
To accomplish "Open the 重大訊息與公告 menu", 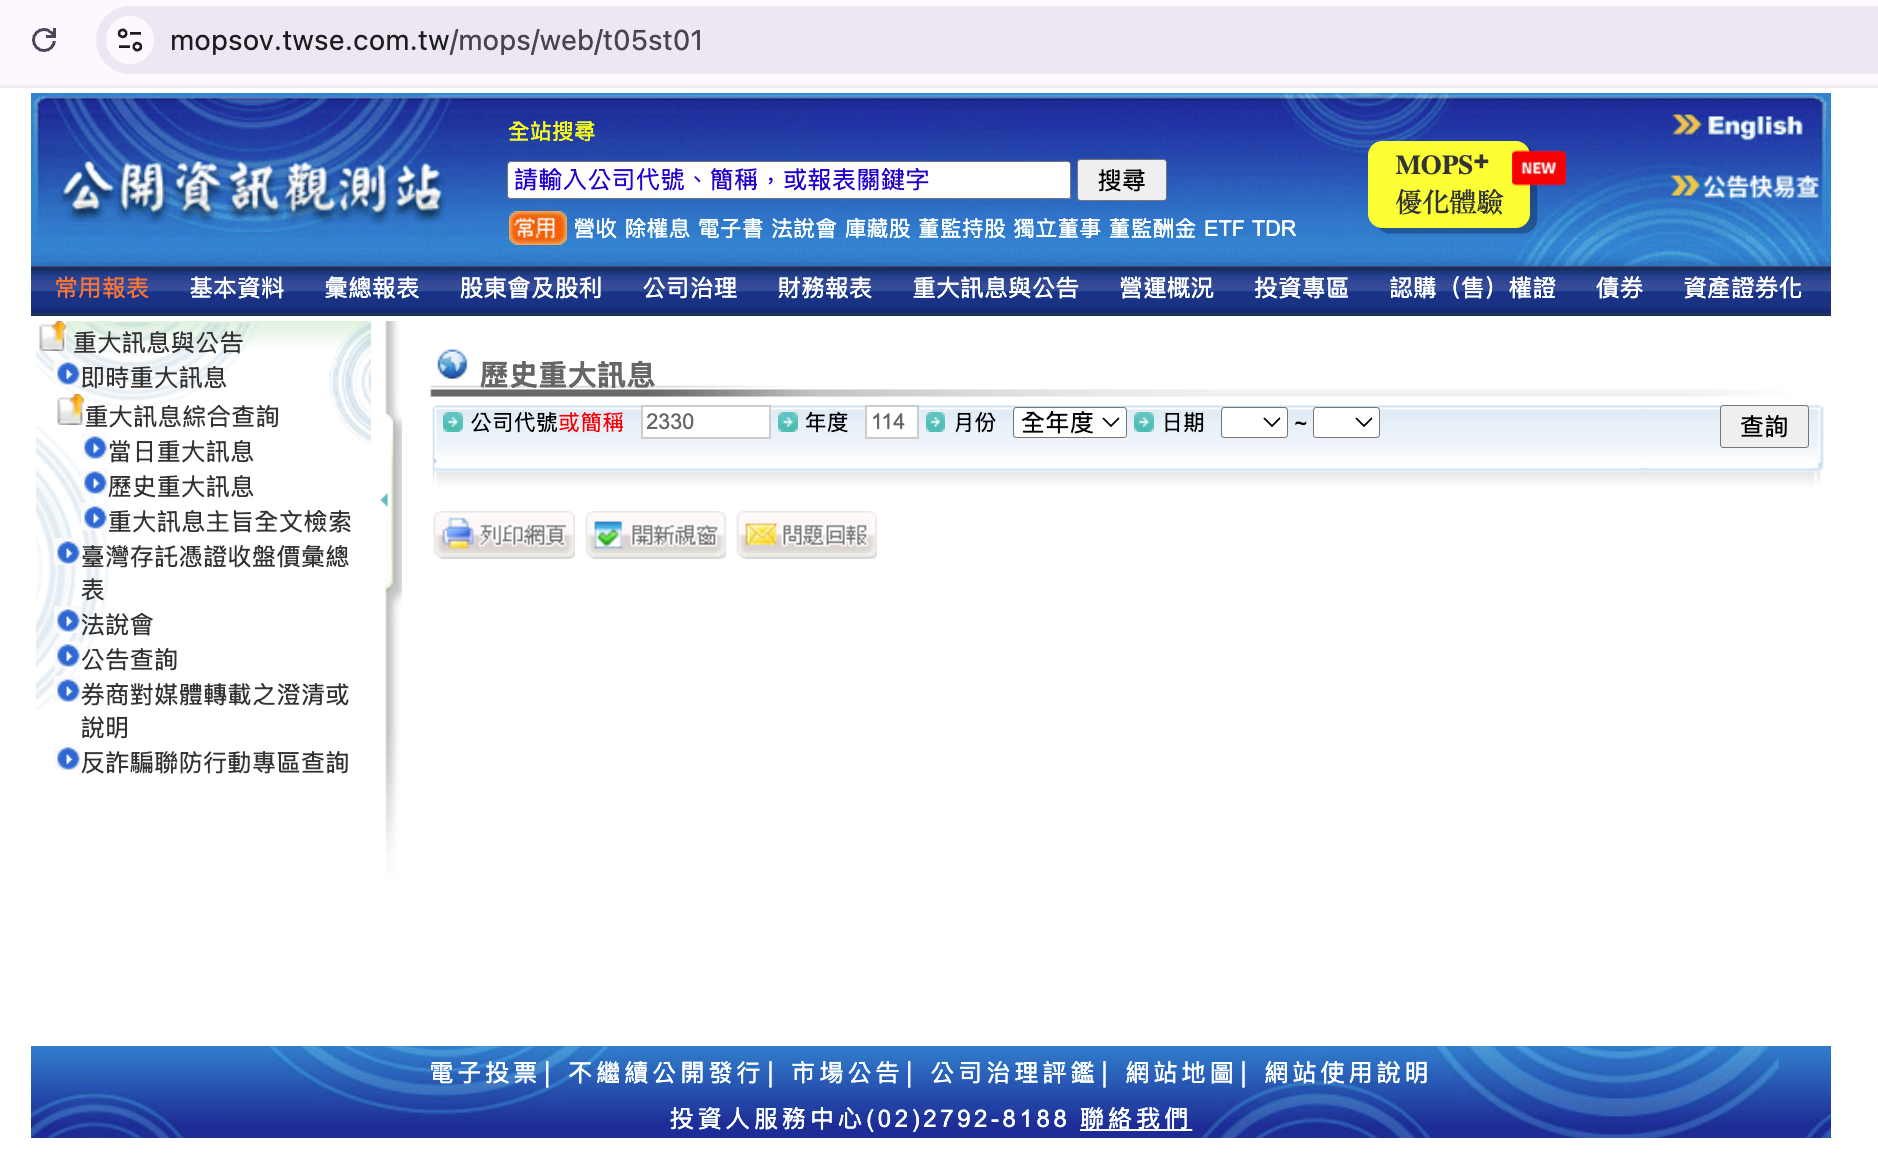I will coord(996,288).
